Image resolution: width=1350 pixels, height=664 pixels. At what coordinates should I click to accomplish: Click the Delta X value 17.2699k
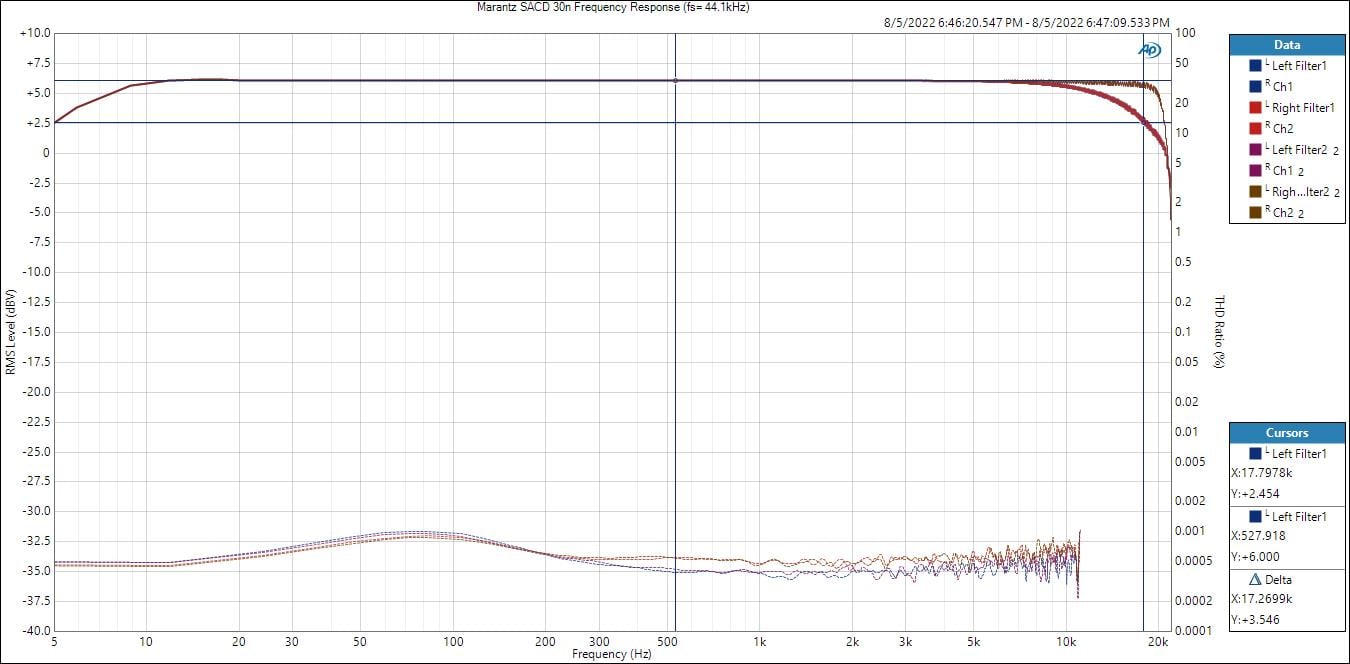1266,600
